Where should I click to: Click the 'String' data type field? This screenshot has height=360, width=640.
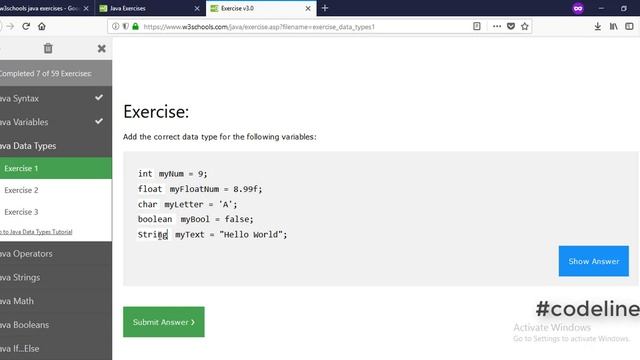pyautogui.click(x=153, y=235)
